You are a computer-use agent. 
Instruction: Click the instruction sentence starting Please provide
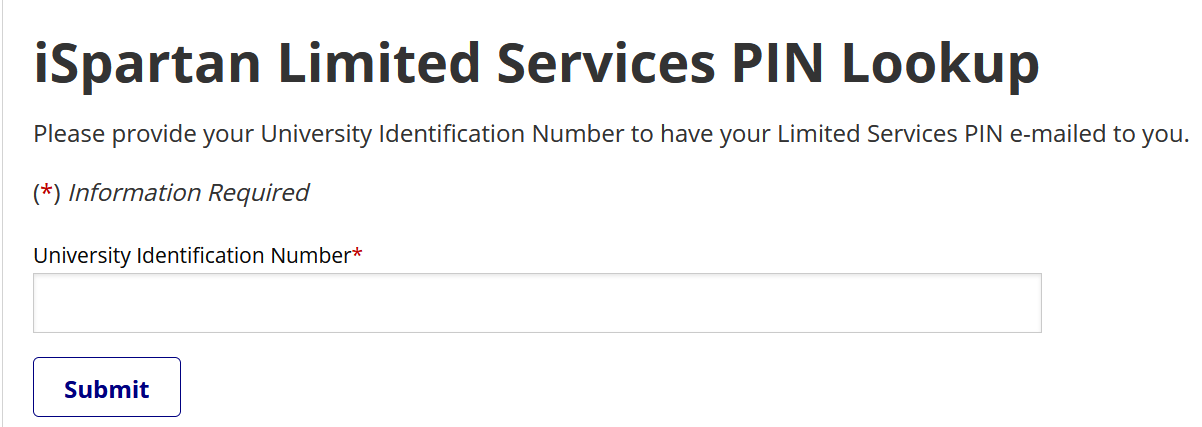click(610, 134)
